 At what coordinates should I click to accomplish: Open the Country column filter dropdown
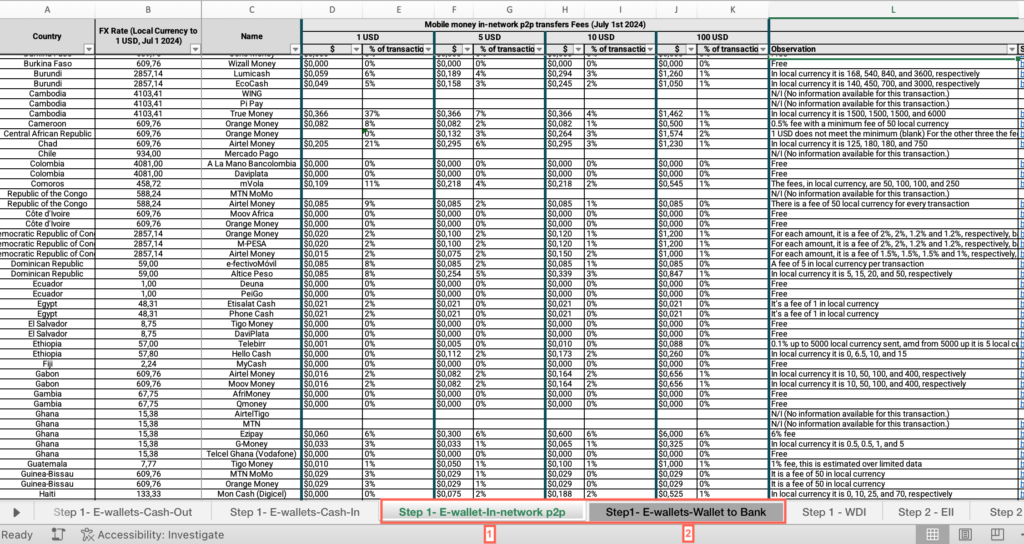[x=89, y=50]
